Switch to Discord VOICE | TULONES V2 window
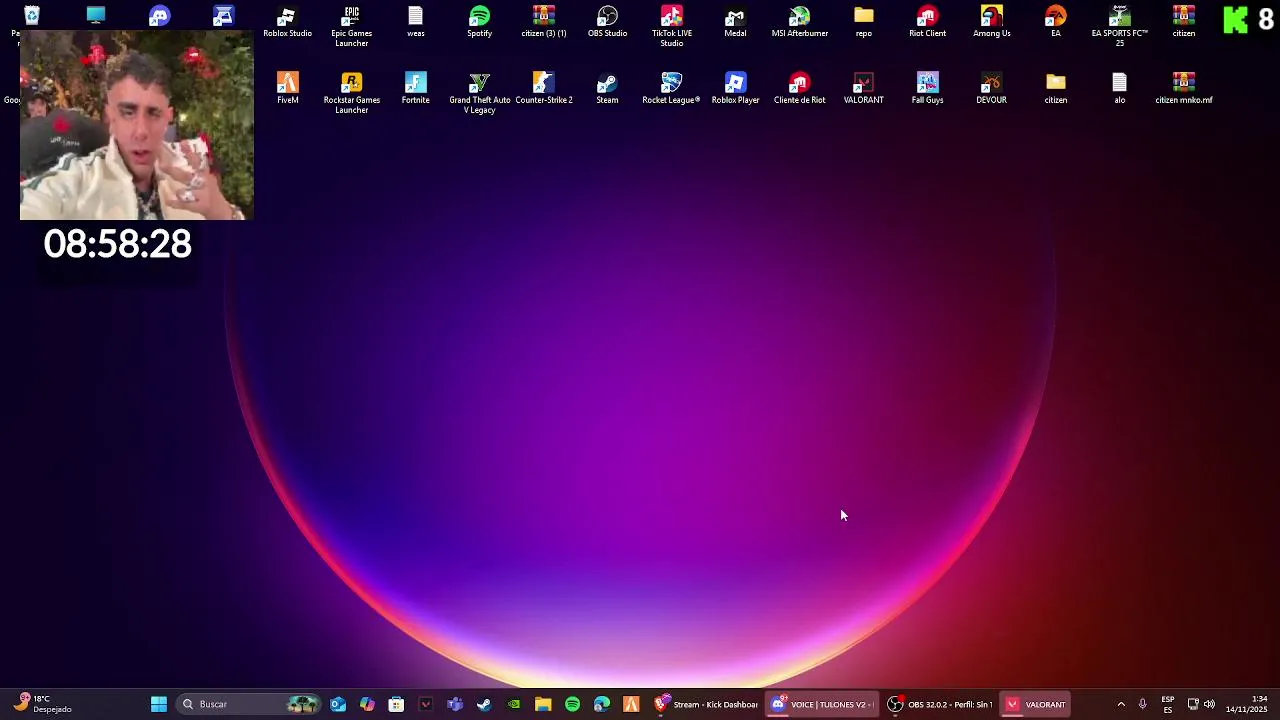 click(x=822, y=704)
